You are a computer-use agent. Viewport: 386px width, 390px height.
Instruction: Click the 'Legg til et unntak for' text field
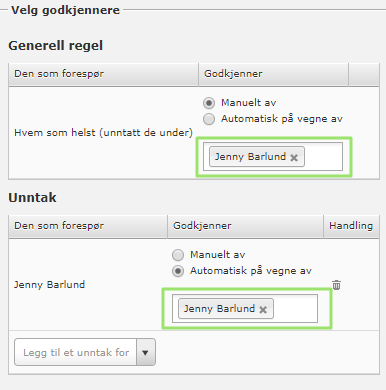pyautogui.click(x=76, y=352)
